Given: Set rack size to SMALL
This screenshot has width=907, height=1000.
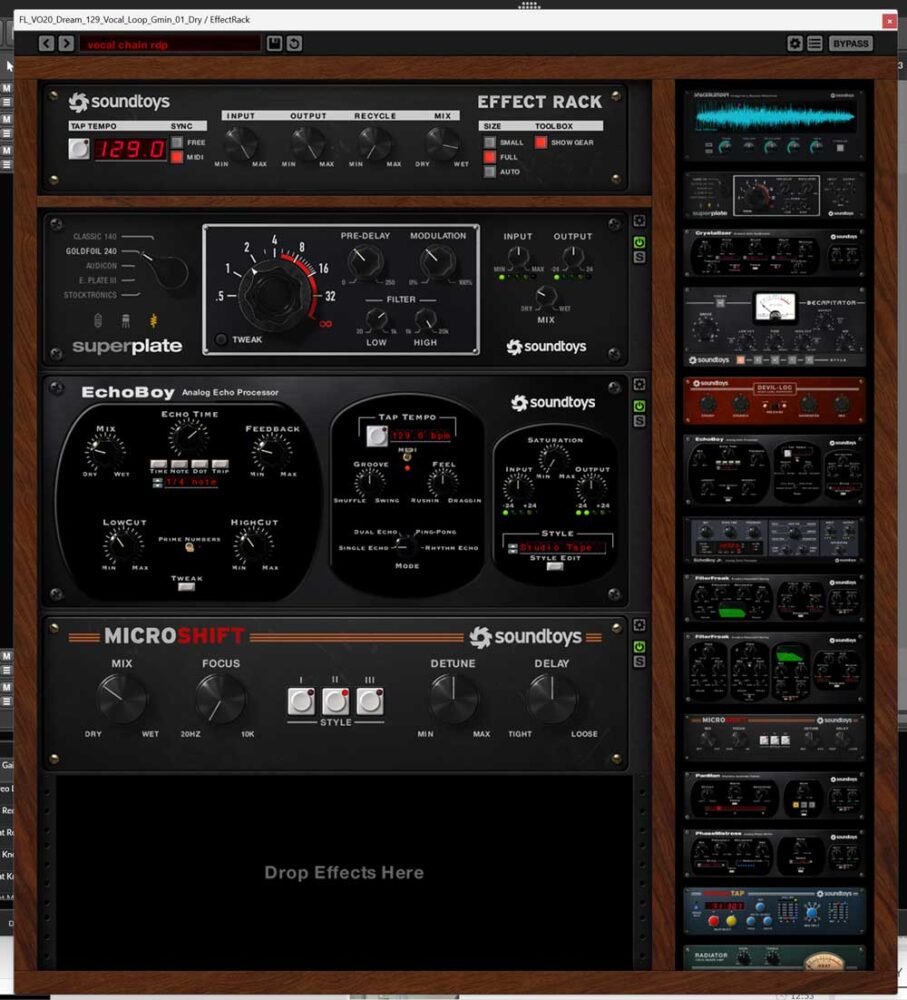Looking at the screenshot, I should 490,142.
